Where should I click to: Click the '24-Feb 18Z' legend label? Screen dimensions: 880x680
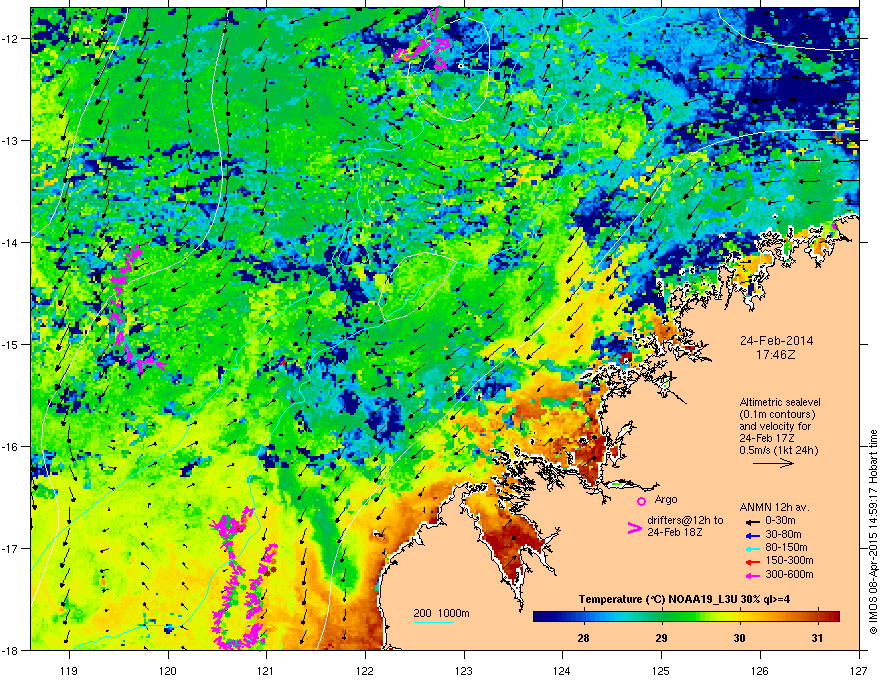click(x=673, y=532)
